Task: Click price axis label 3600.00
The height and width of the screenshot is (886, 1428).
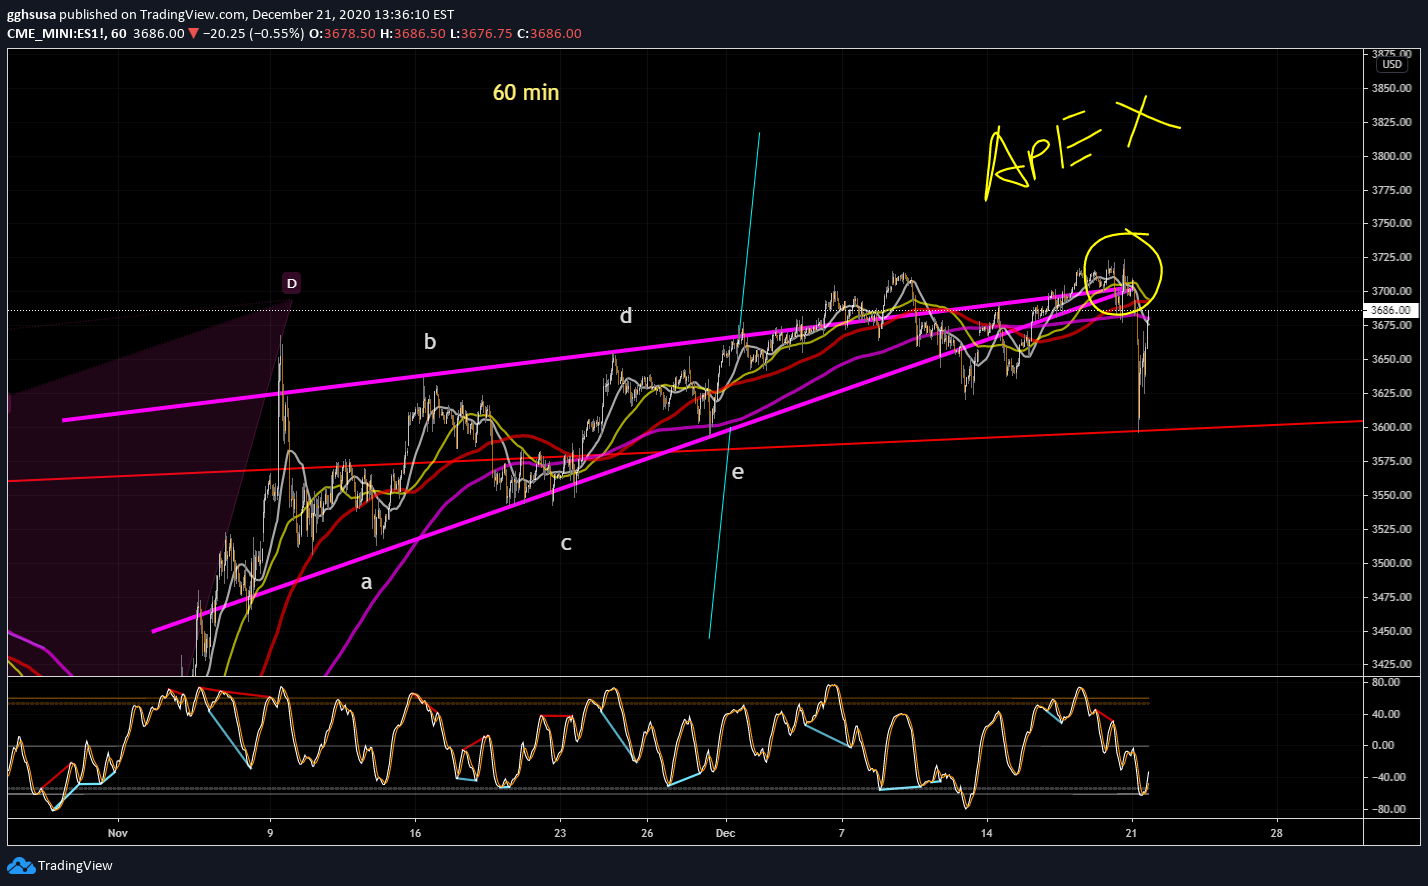Action: tap(1392, 427)
